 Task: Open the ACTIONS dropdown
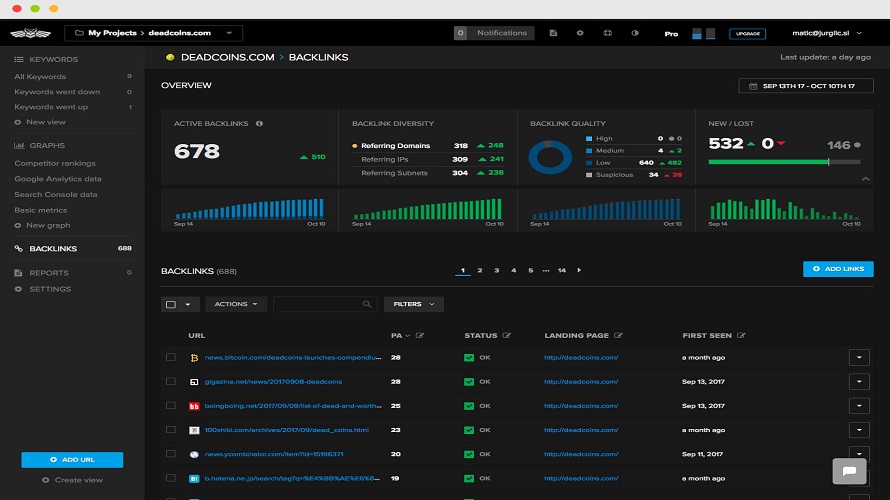pos(236,304)
